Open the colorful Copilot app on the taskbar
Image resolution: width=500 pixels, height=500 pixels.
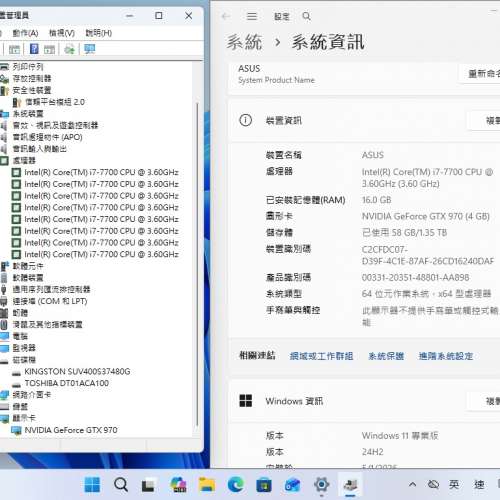pyautogui.click(x=178, y=485)
